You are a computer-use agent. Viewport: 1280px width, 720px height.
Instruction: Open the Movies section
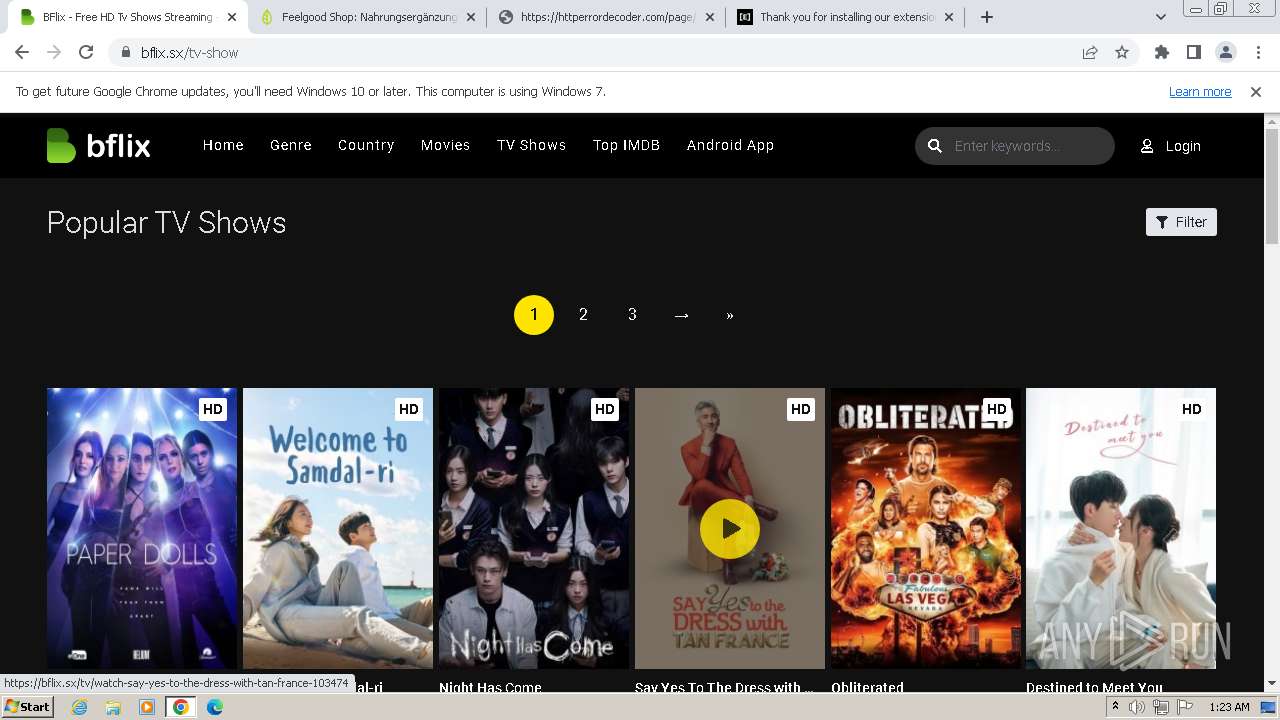[445, 145]
